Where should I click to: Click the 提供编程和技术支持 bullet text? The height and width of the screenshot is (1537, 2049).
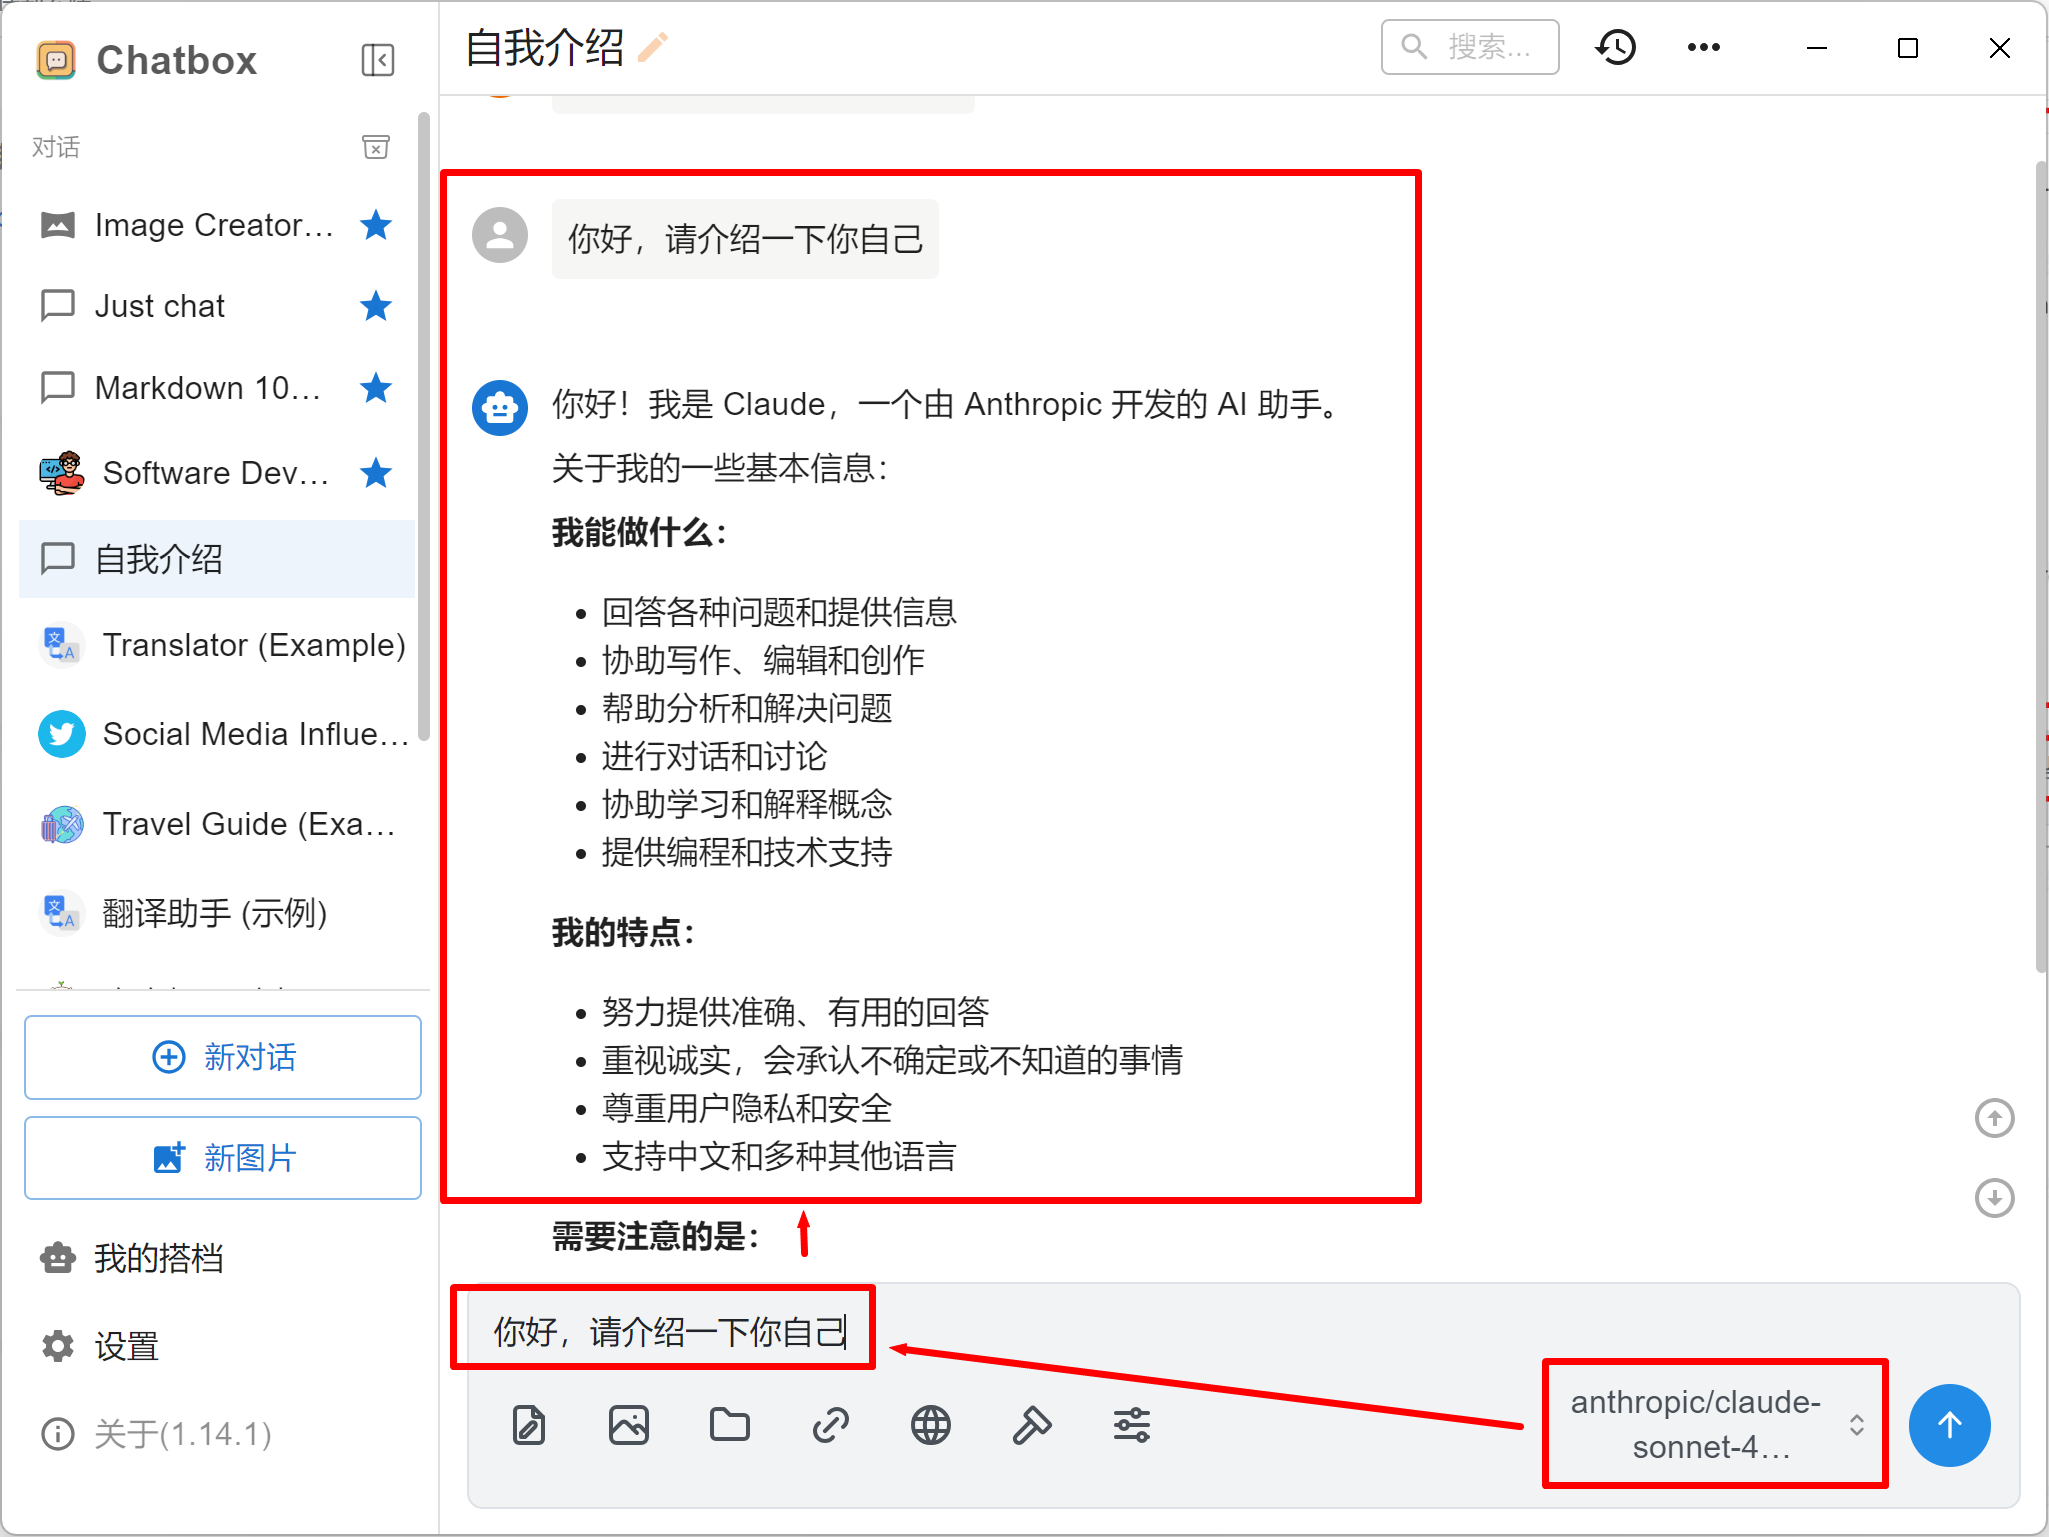pos(747,852)
